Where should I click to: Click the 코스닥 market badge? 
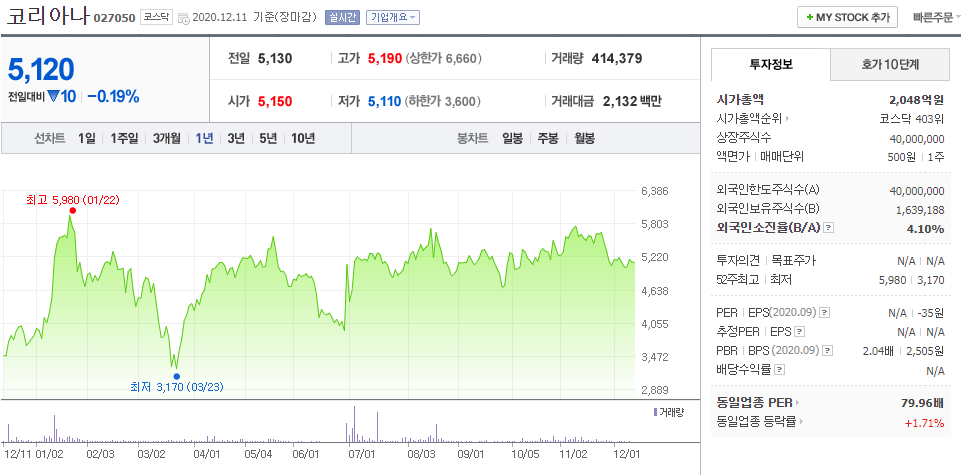[156, 18]
